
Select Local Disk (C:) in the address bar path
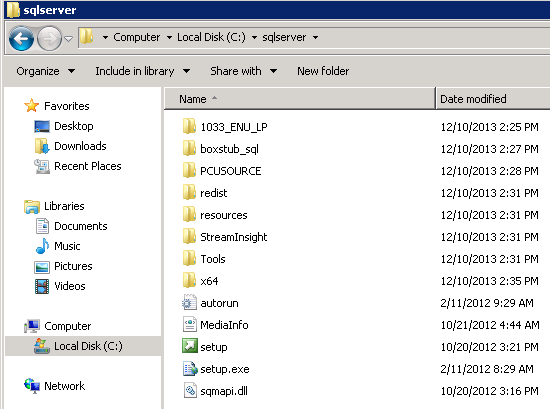pyautogui.click(x=211, y=37)
